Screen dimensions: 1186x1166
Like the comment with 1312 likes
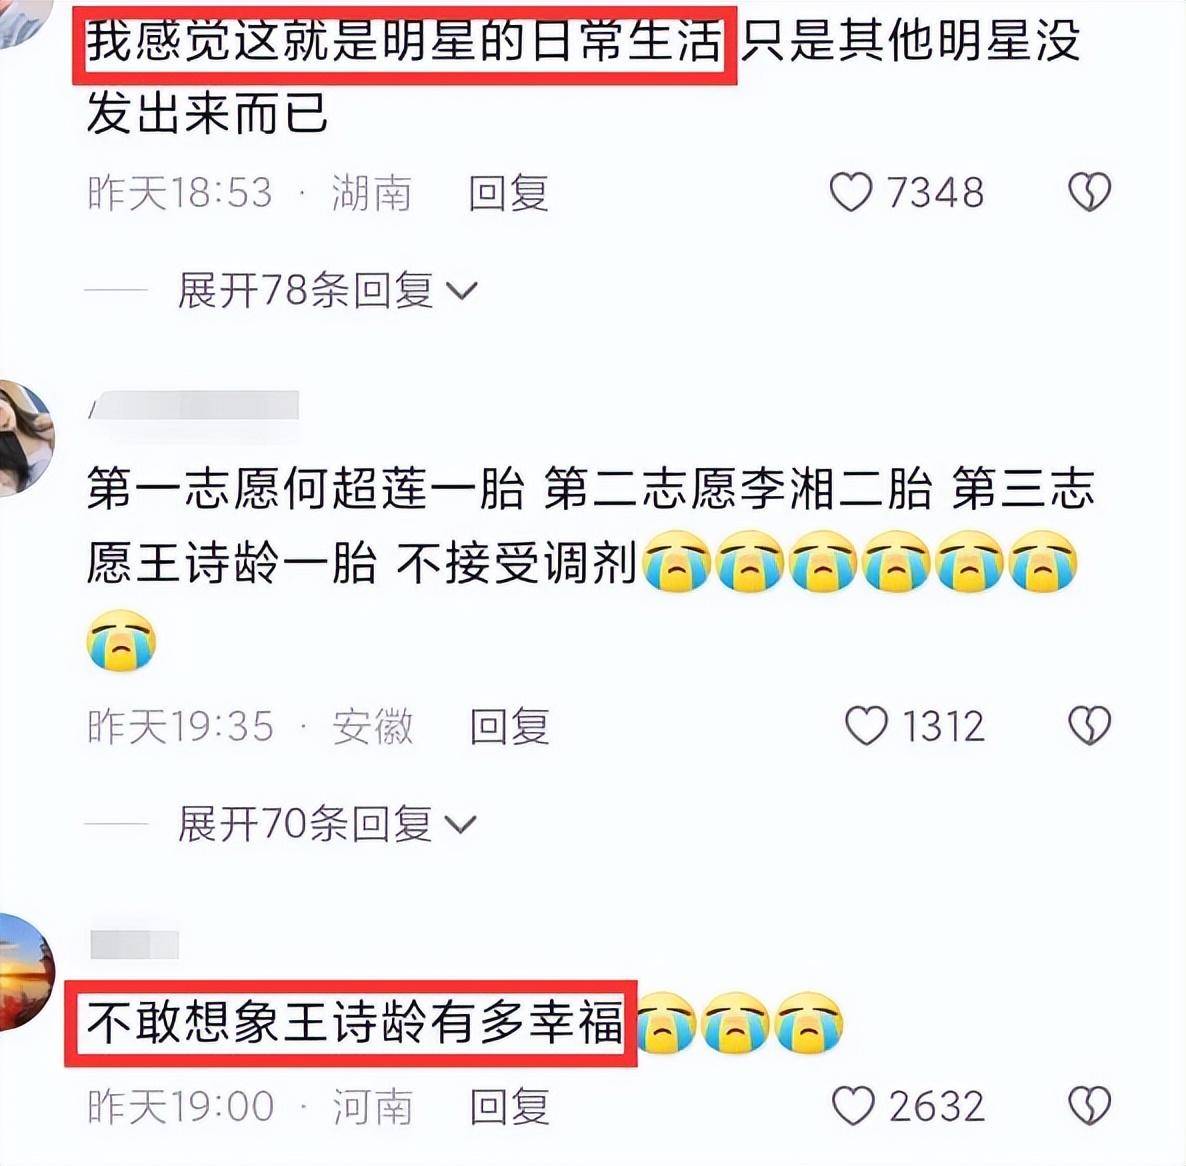[x=866, y=726]
